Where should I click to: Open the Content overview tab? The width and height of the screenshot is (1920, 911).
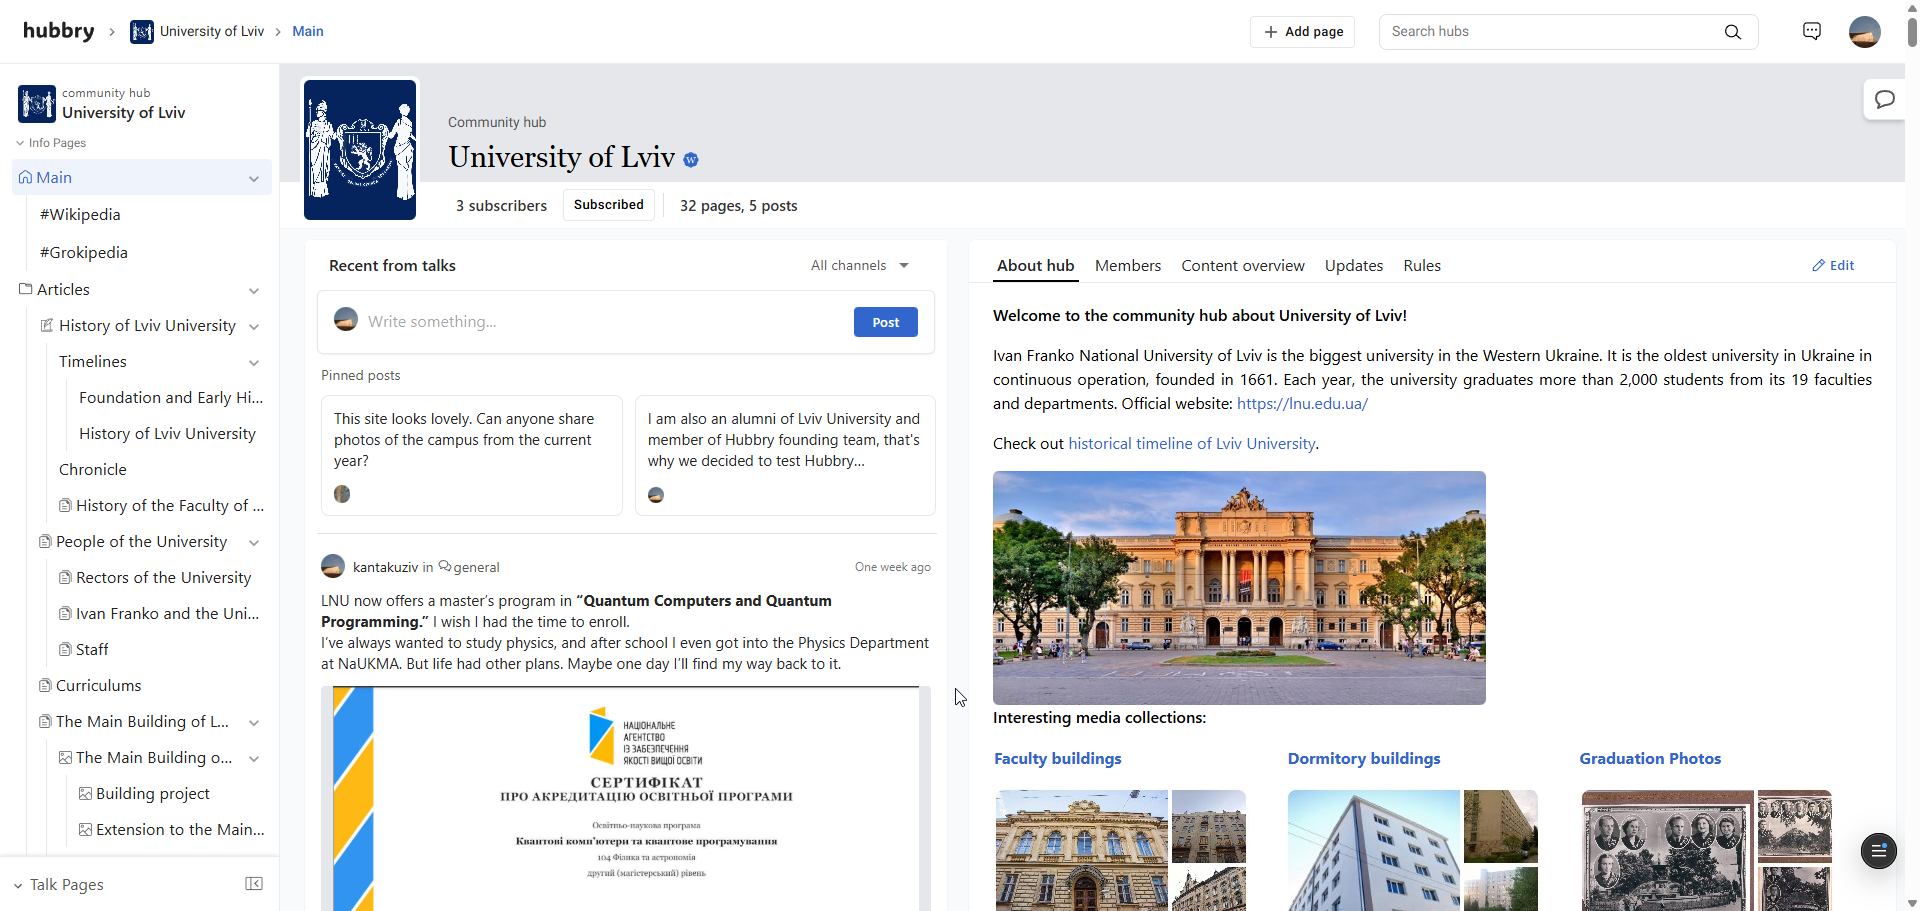click(x=1242, y=265)
